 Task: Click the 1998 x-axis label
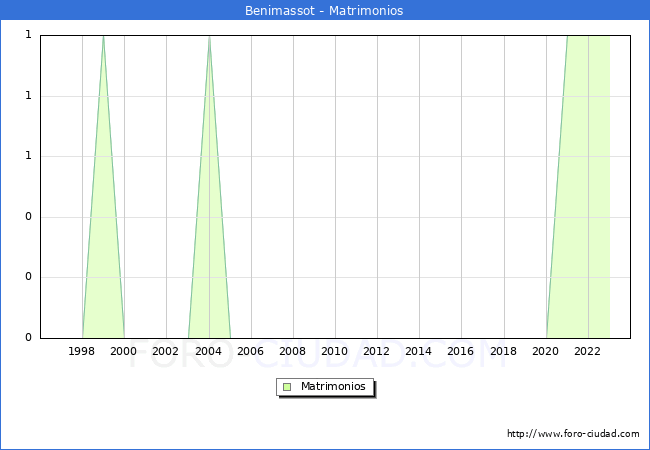81,351
